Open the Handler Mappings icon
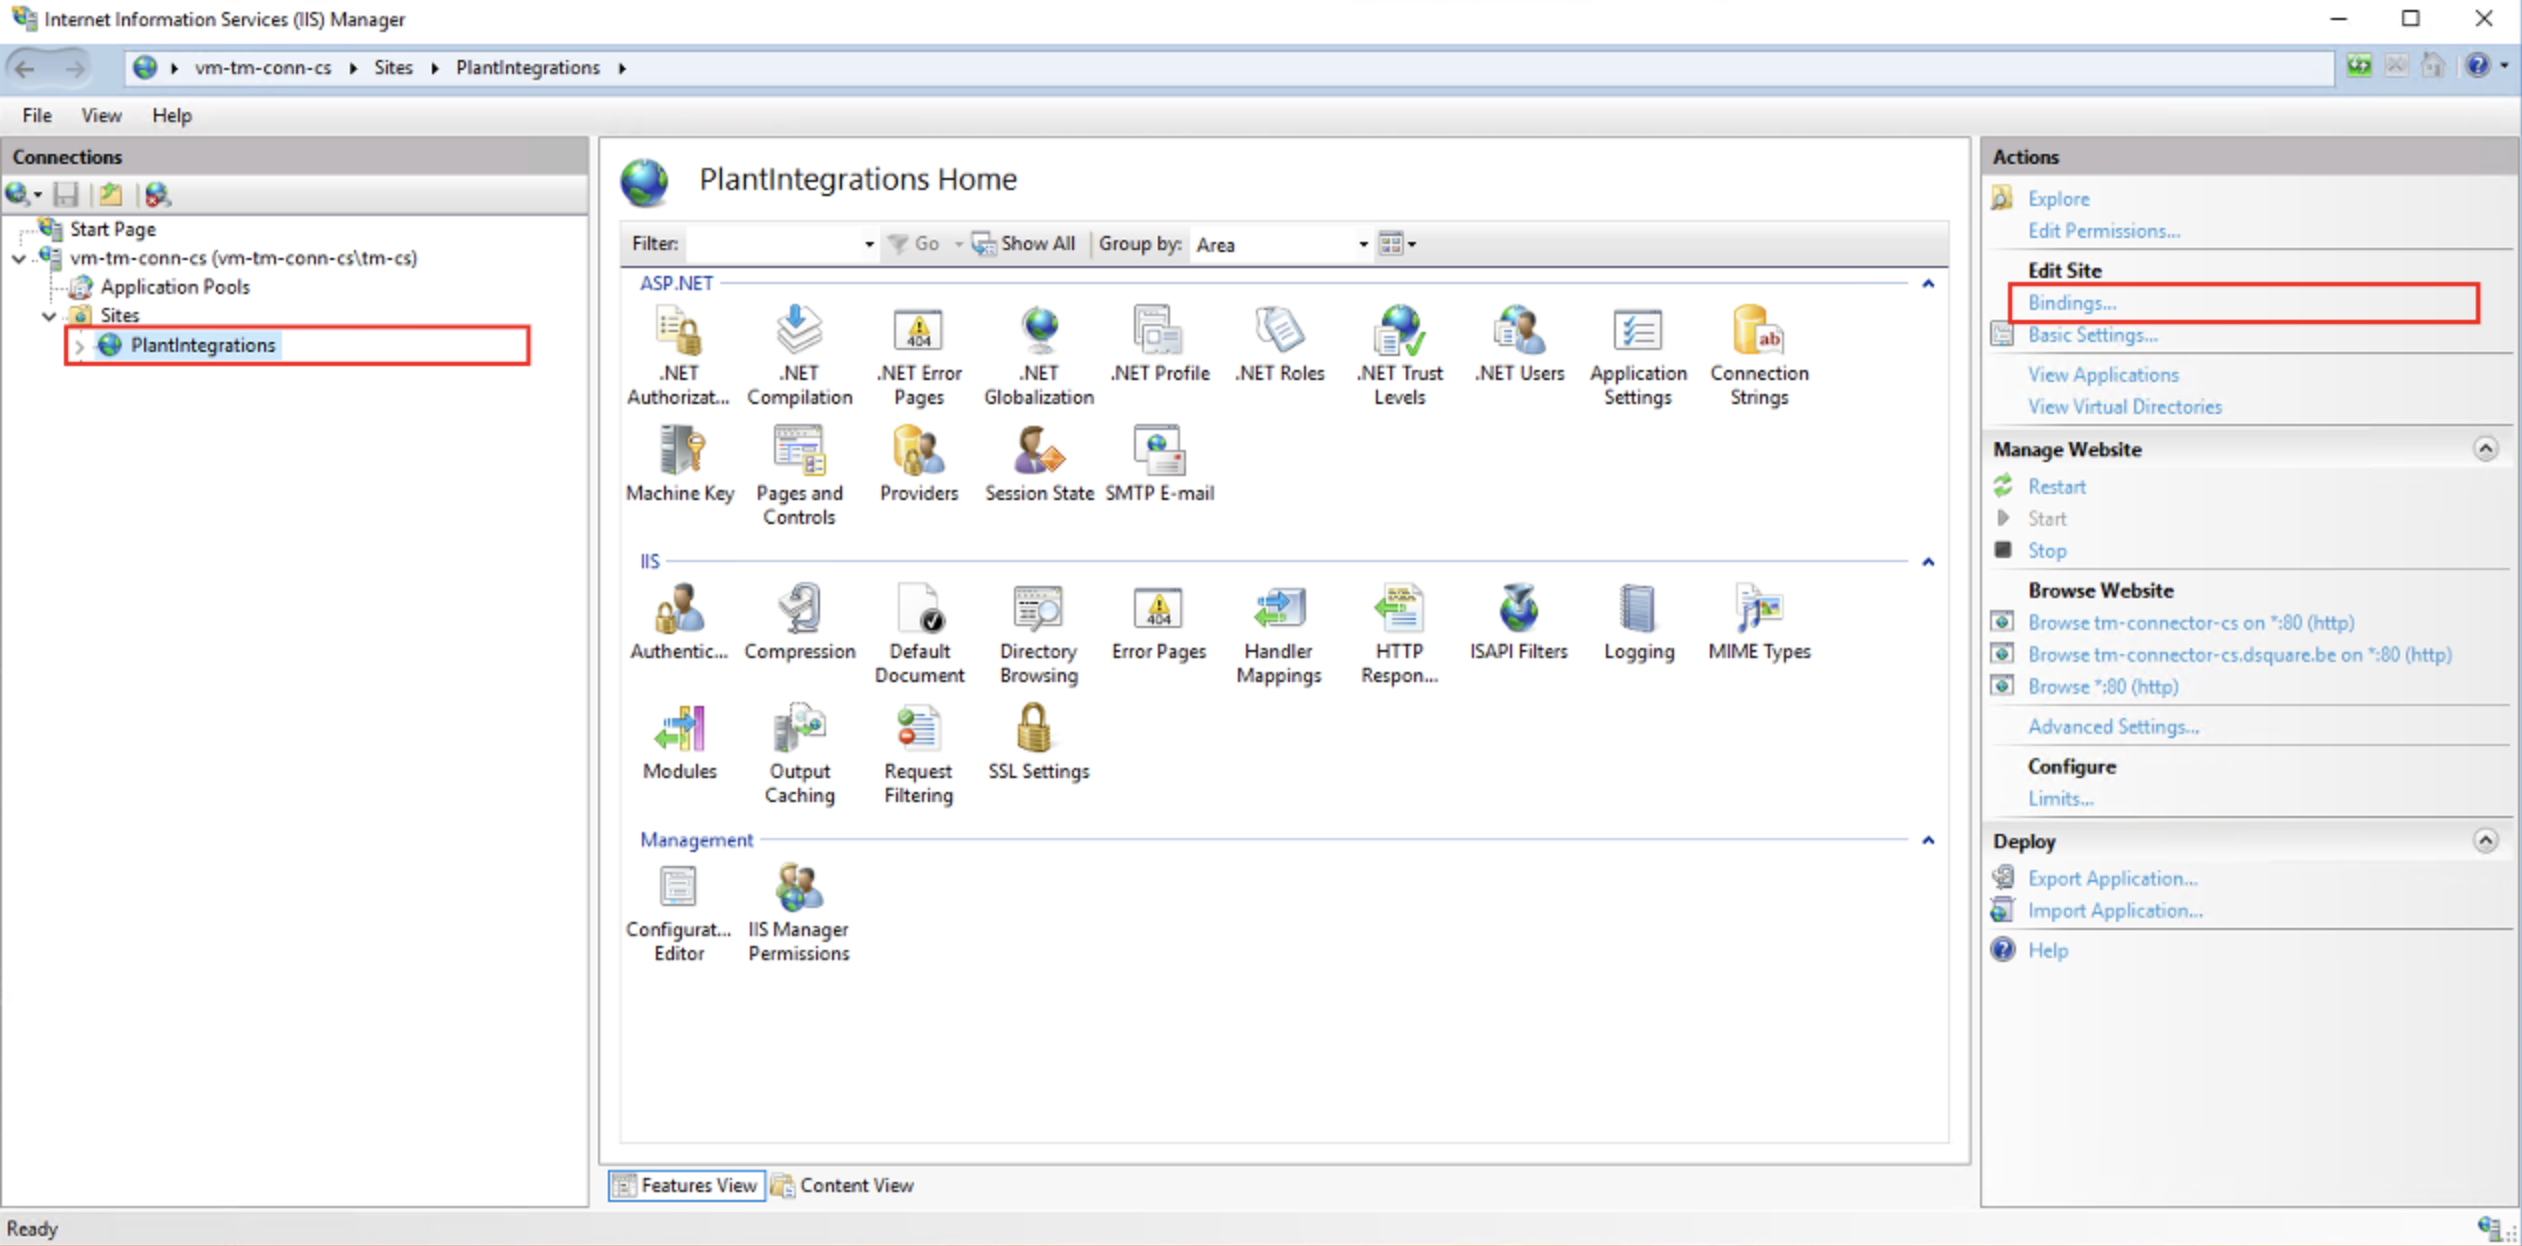Viewport: 2522px width, 1246px height. [1278, 609]
